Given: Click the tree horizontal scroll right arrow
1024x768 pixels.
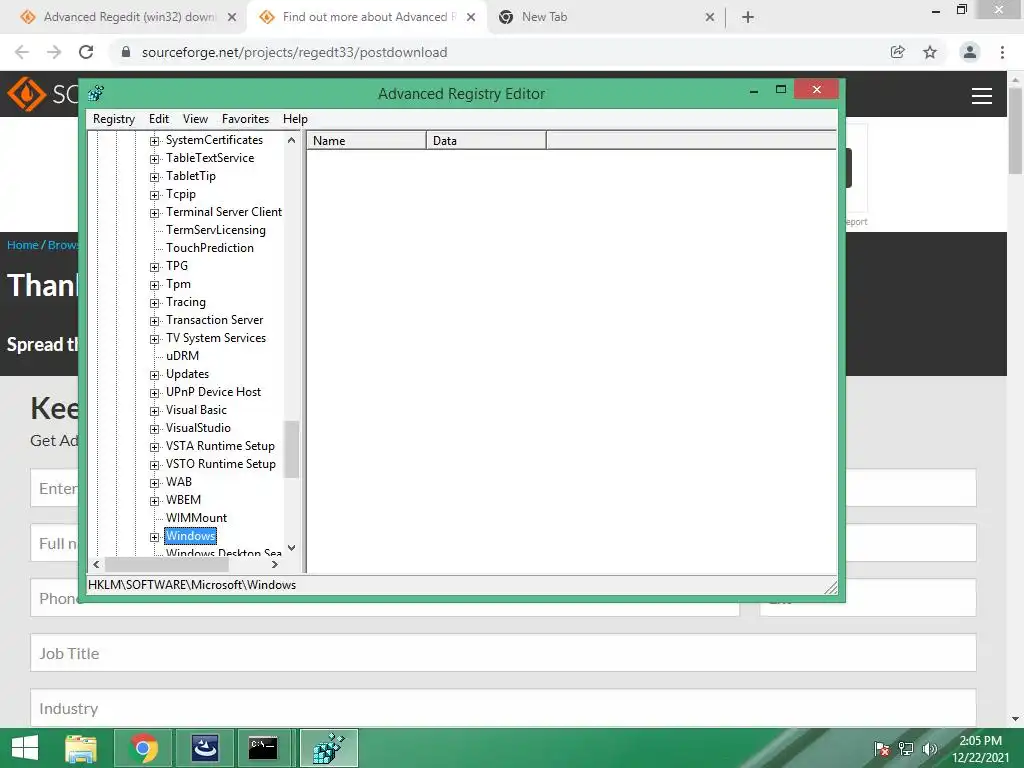Looking at the screenshot, I should tap(275, 564).
